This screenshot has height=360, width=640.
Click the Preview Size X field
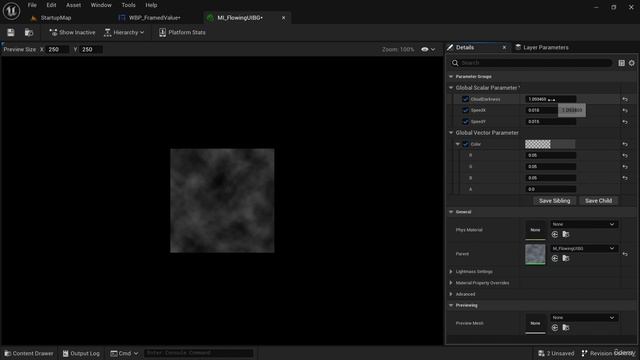[x=58, y=49]
